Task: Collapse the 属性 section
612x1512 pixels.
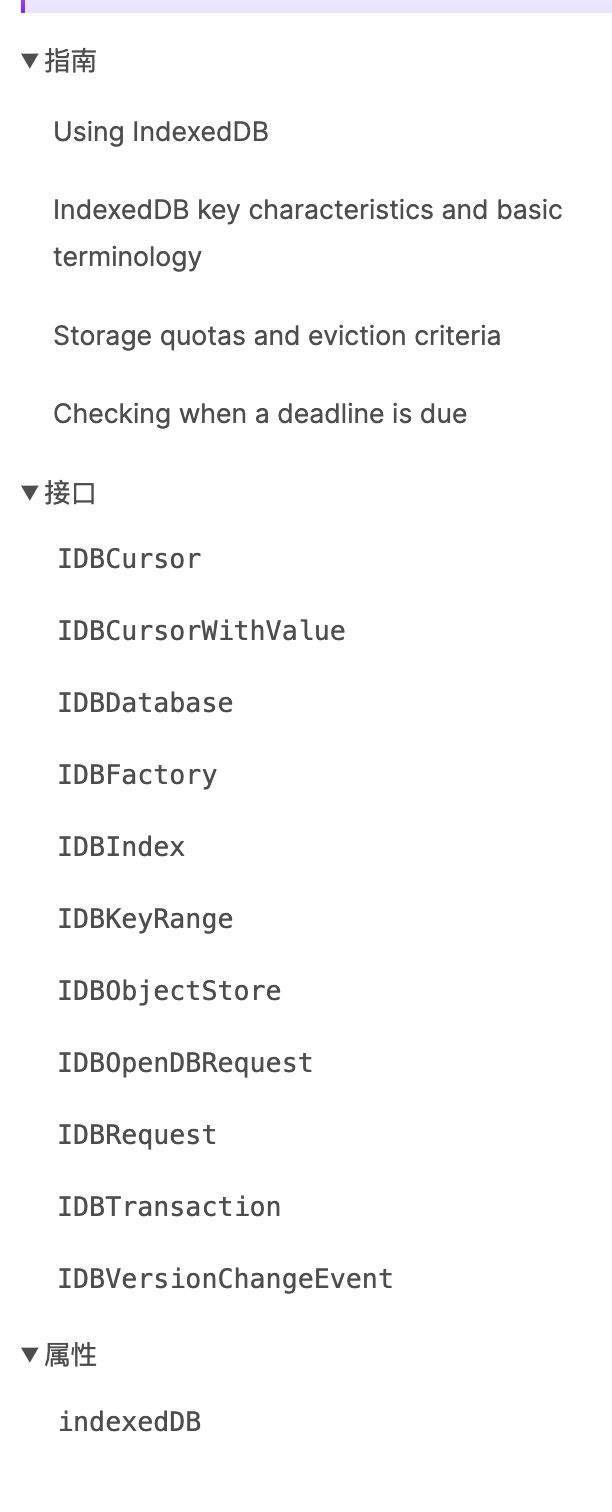Action: tap(30, 1355)
